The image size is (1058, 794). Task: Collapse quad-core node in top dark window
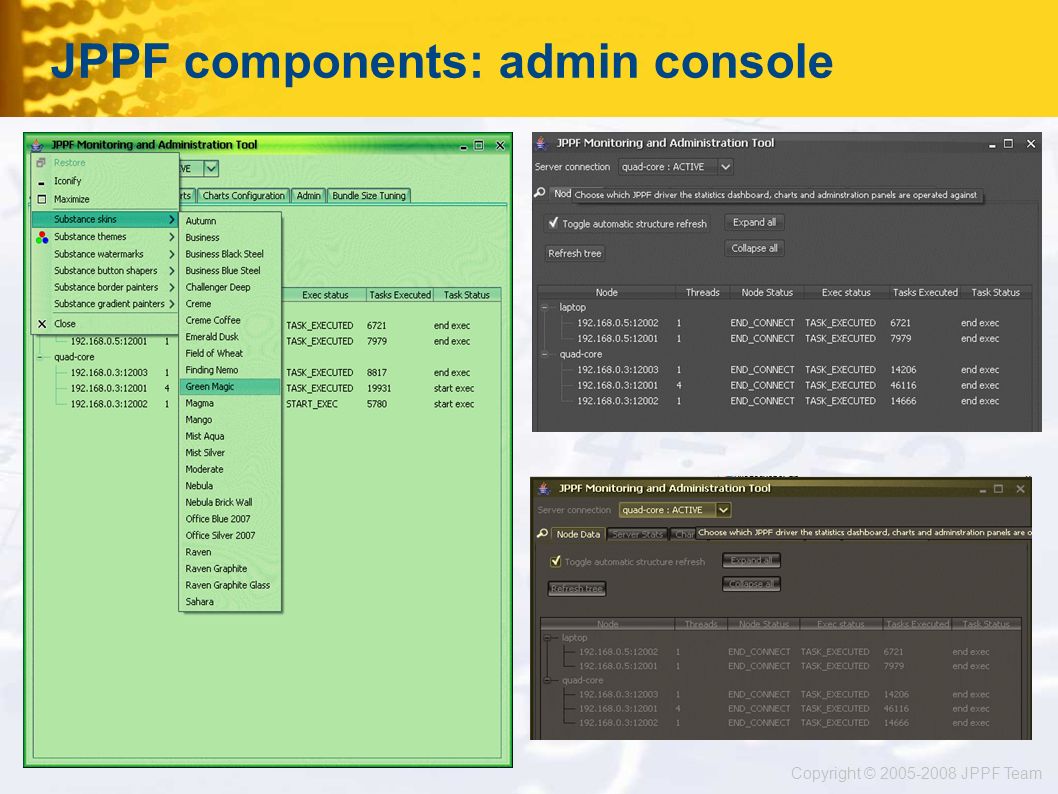tap(545, 354)
